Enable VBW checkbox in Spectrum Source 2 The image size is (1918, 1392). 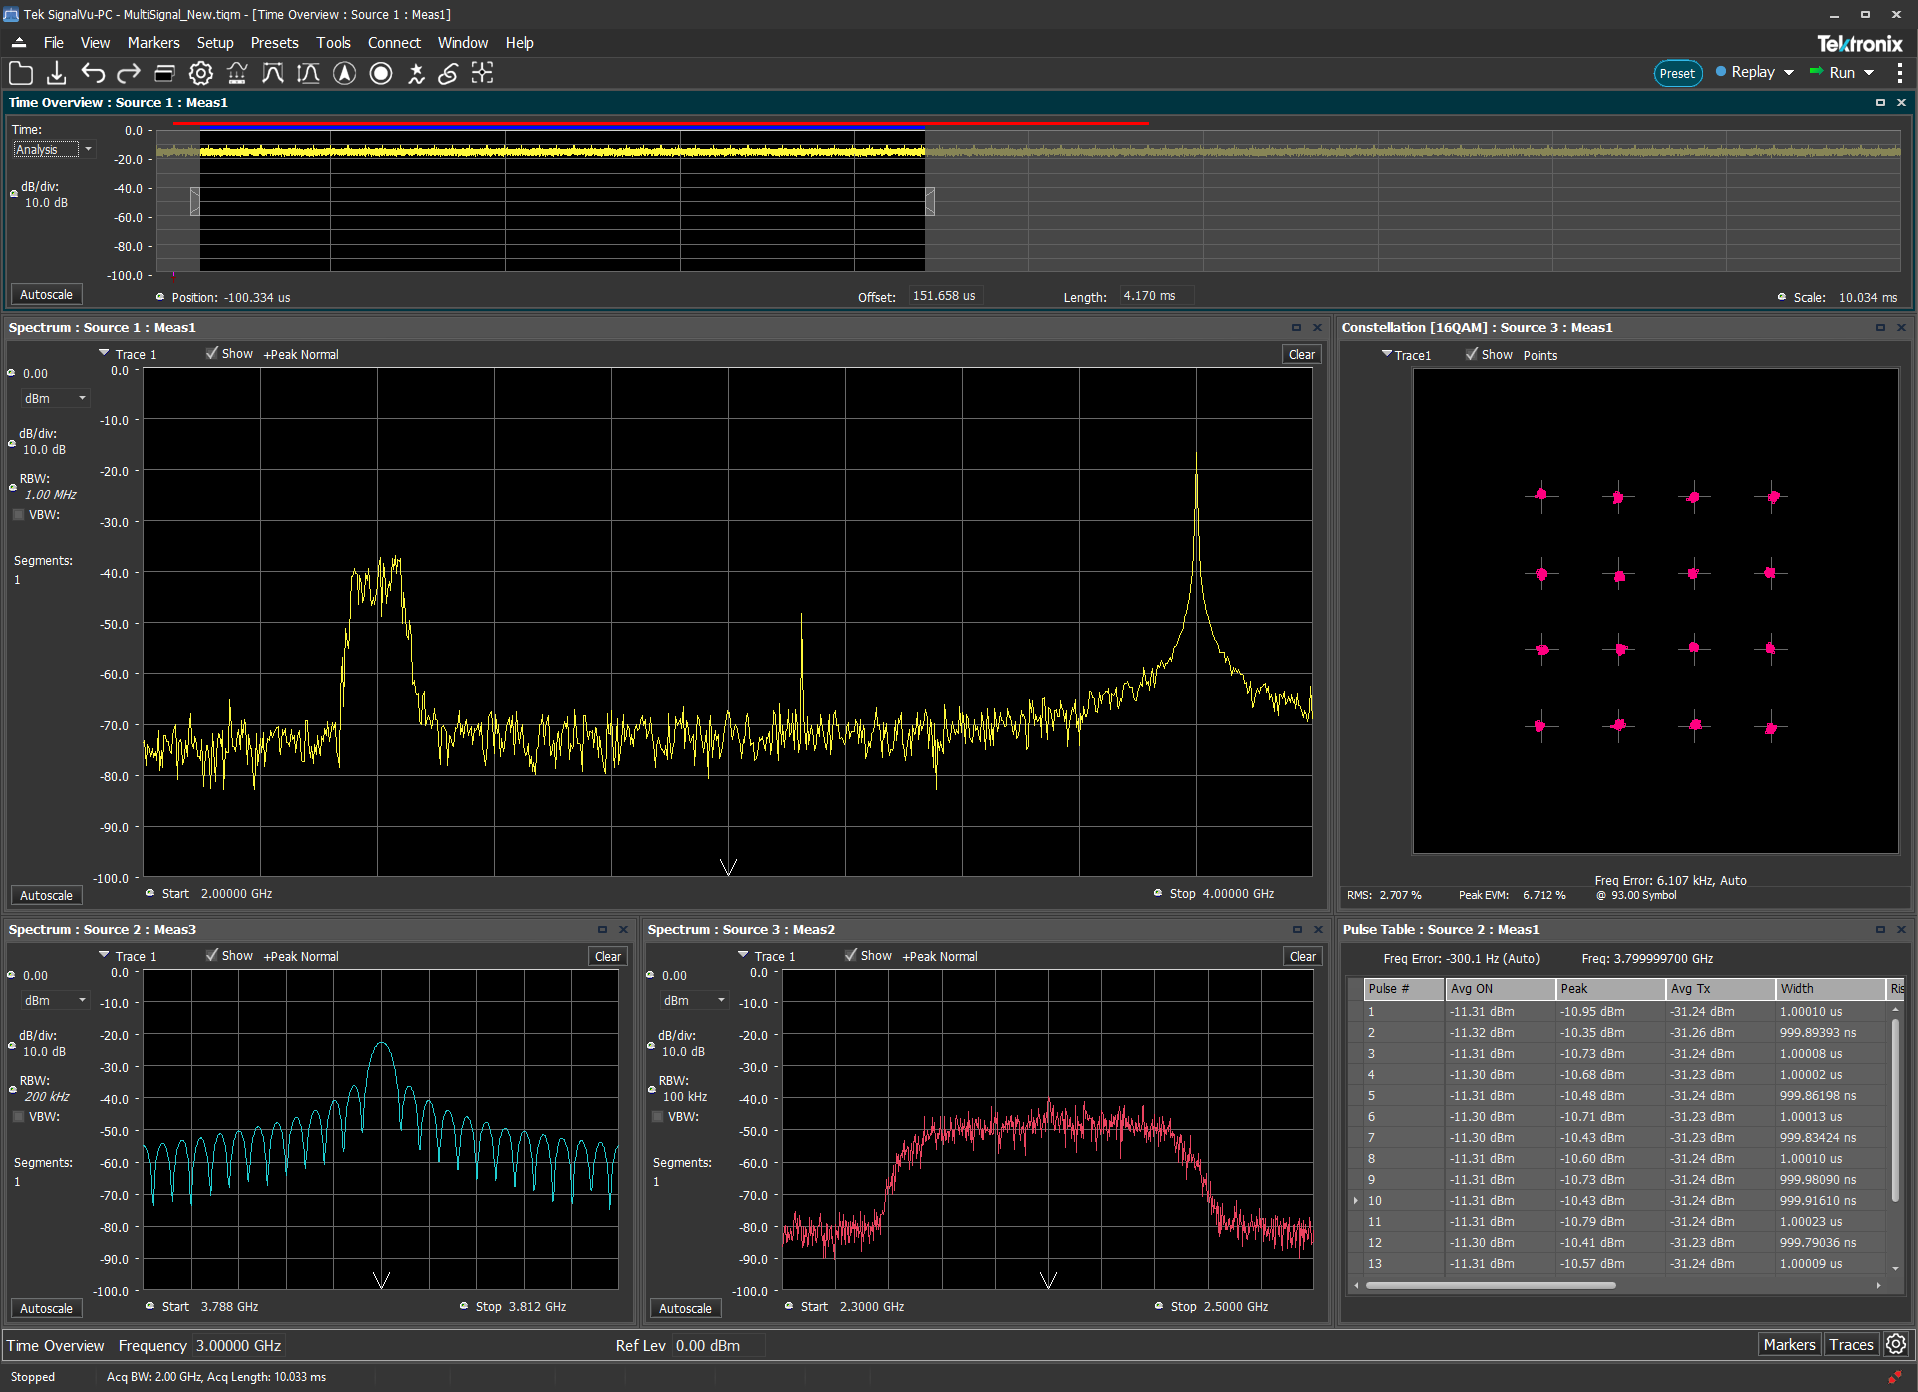(19, 1117)
